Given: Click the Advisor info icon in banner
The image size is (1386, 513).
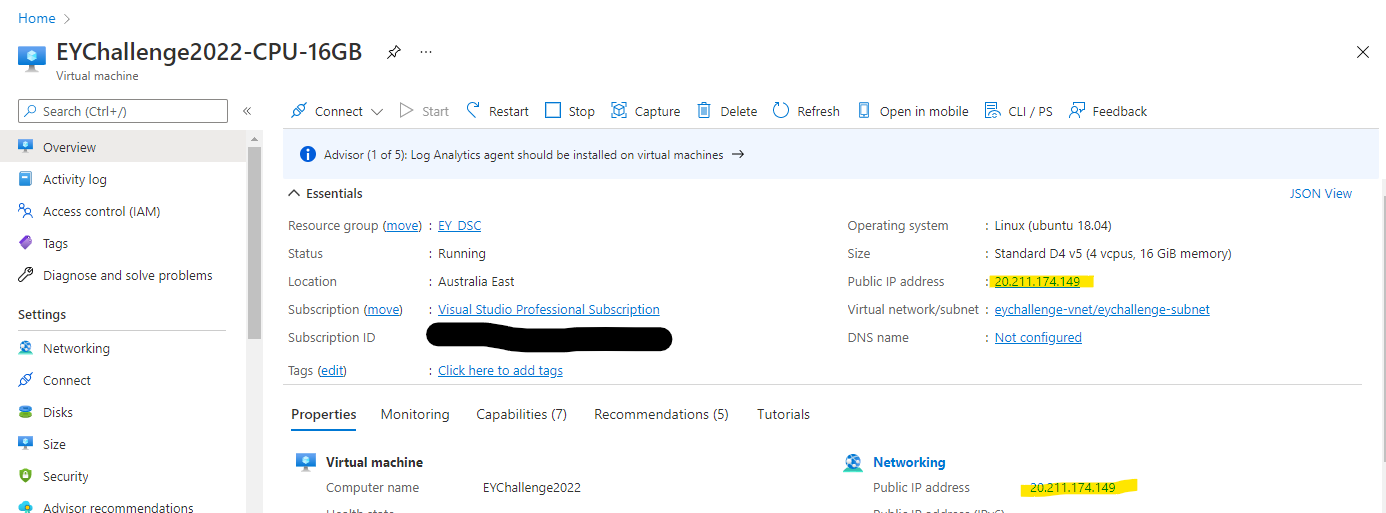Looking at the screenshot, I should tap(308, 155).
